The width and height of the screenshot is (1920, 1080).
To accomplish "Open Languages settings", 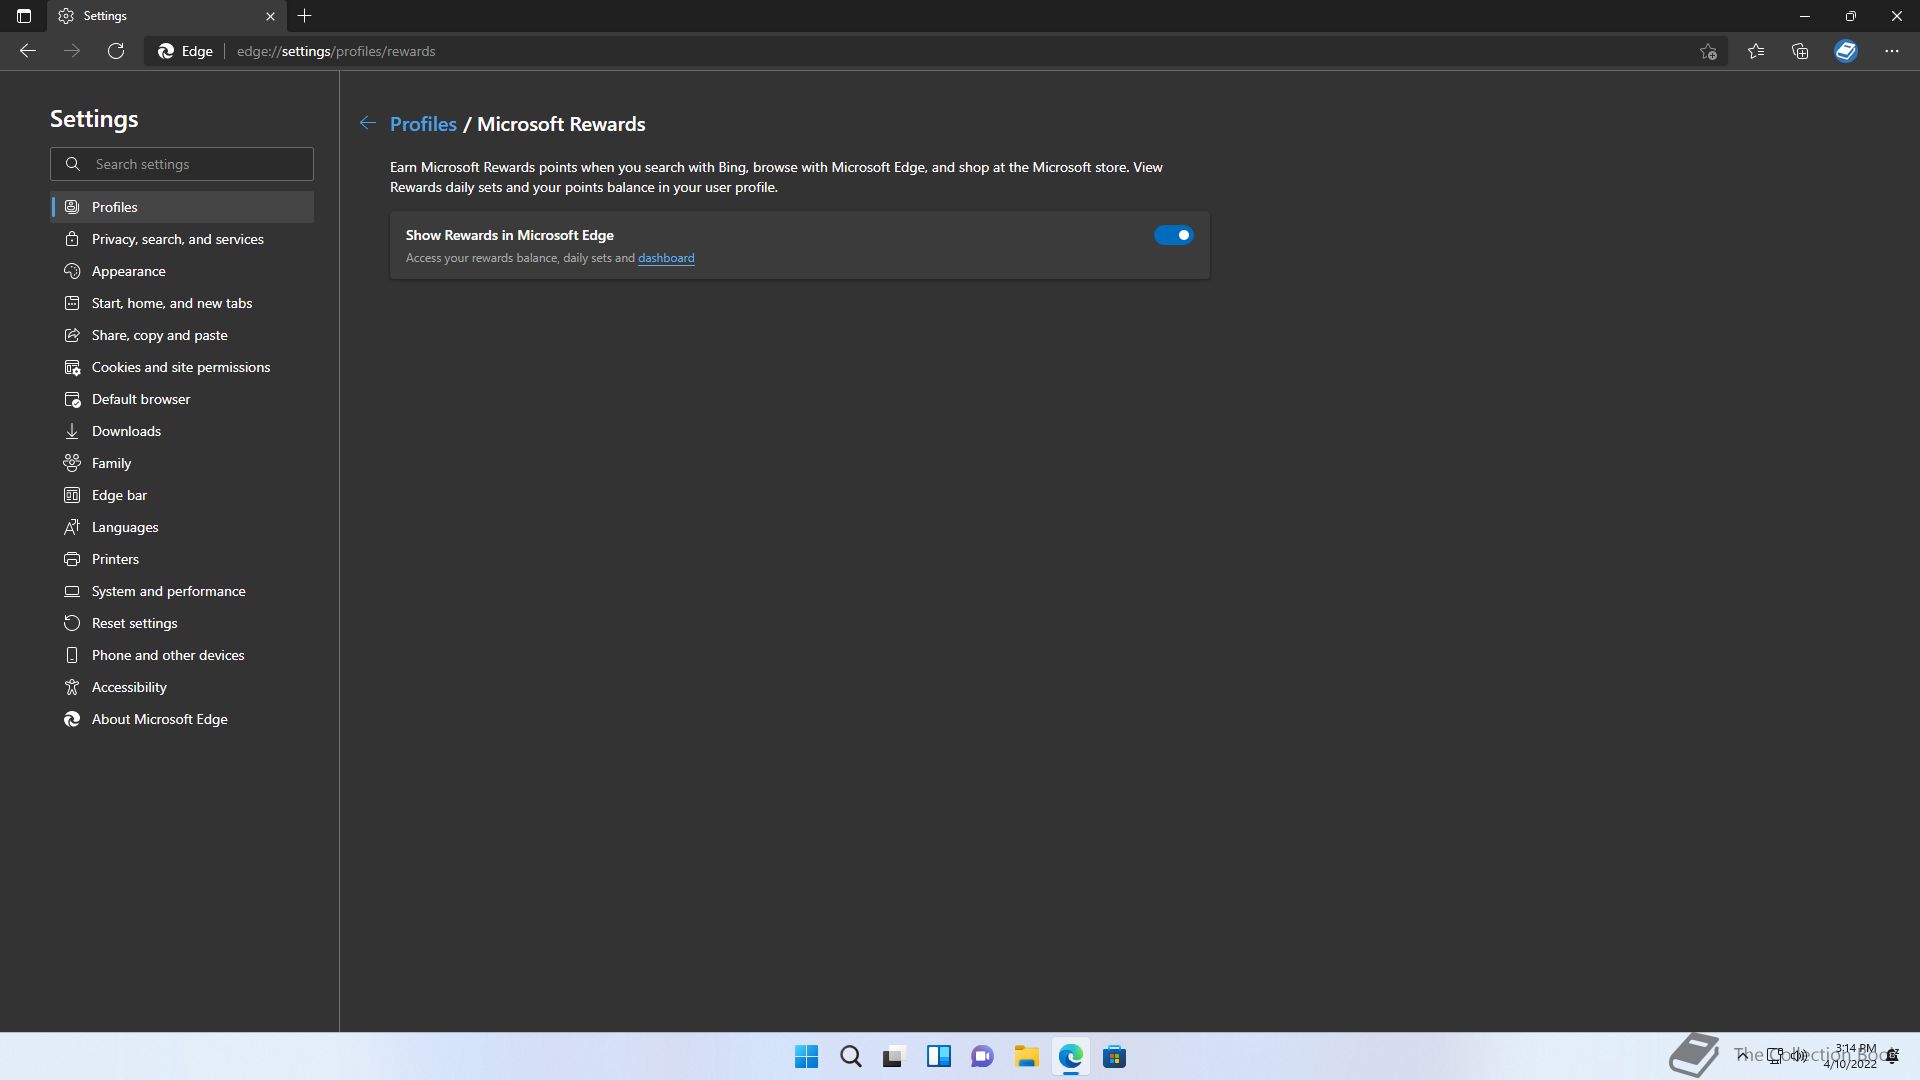I will 182,527.
